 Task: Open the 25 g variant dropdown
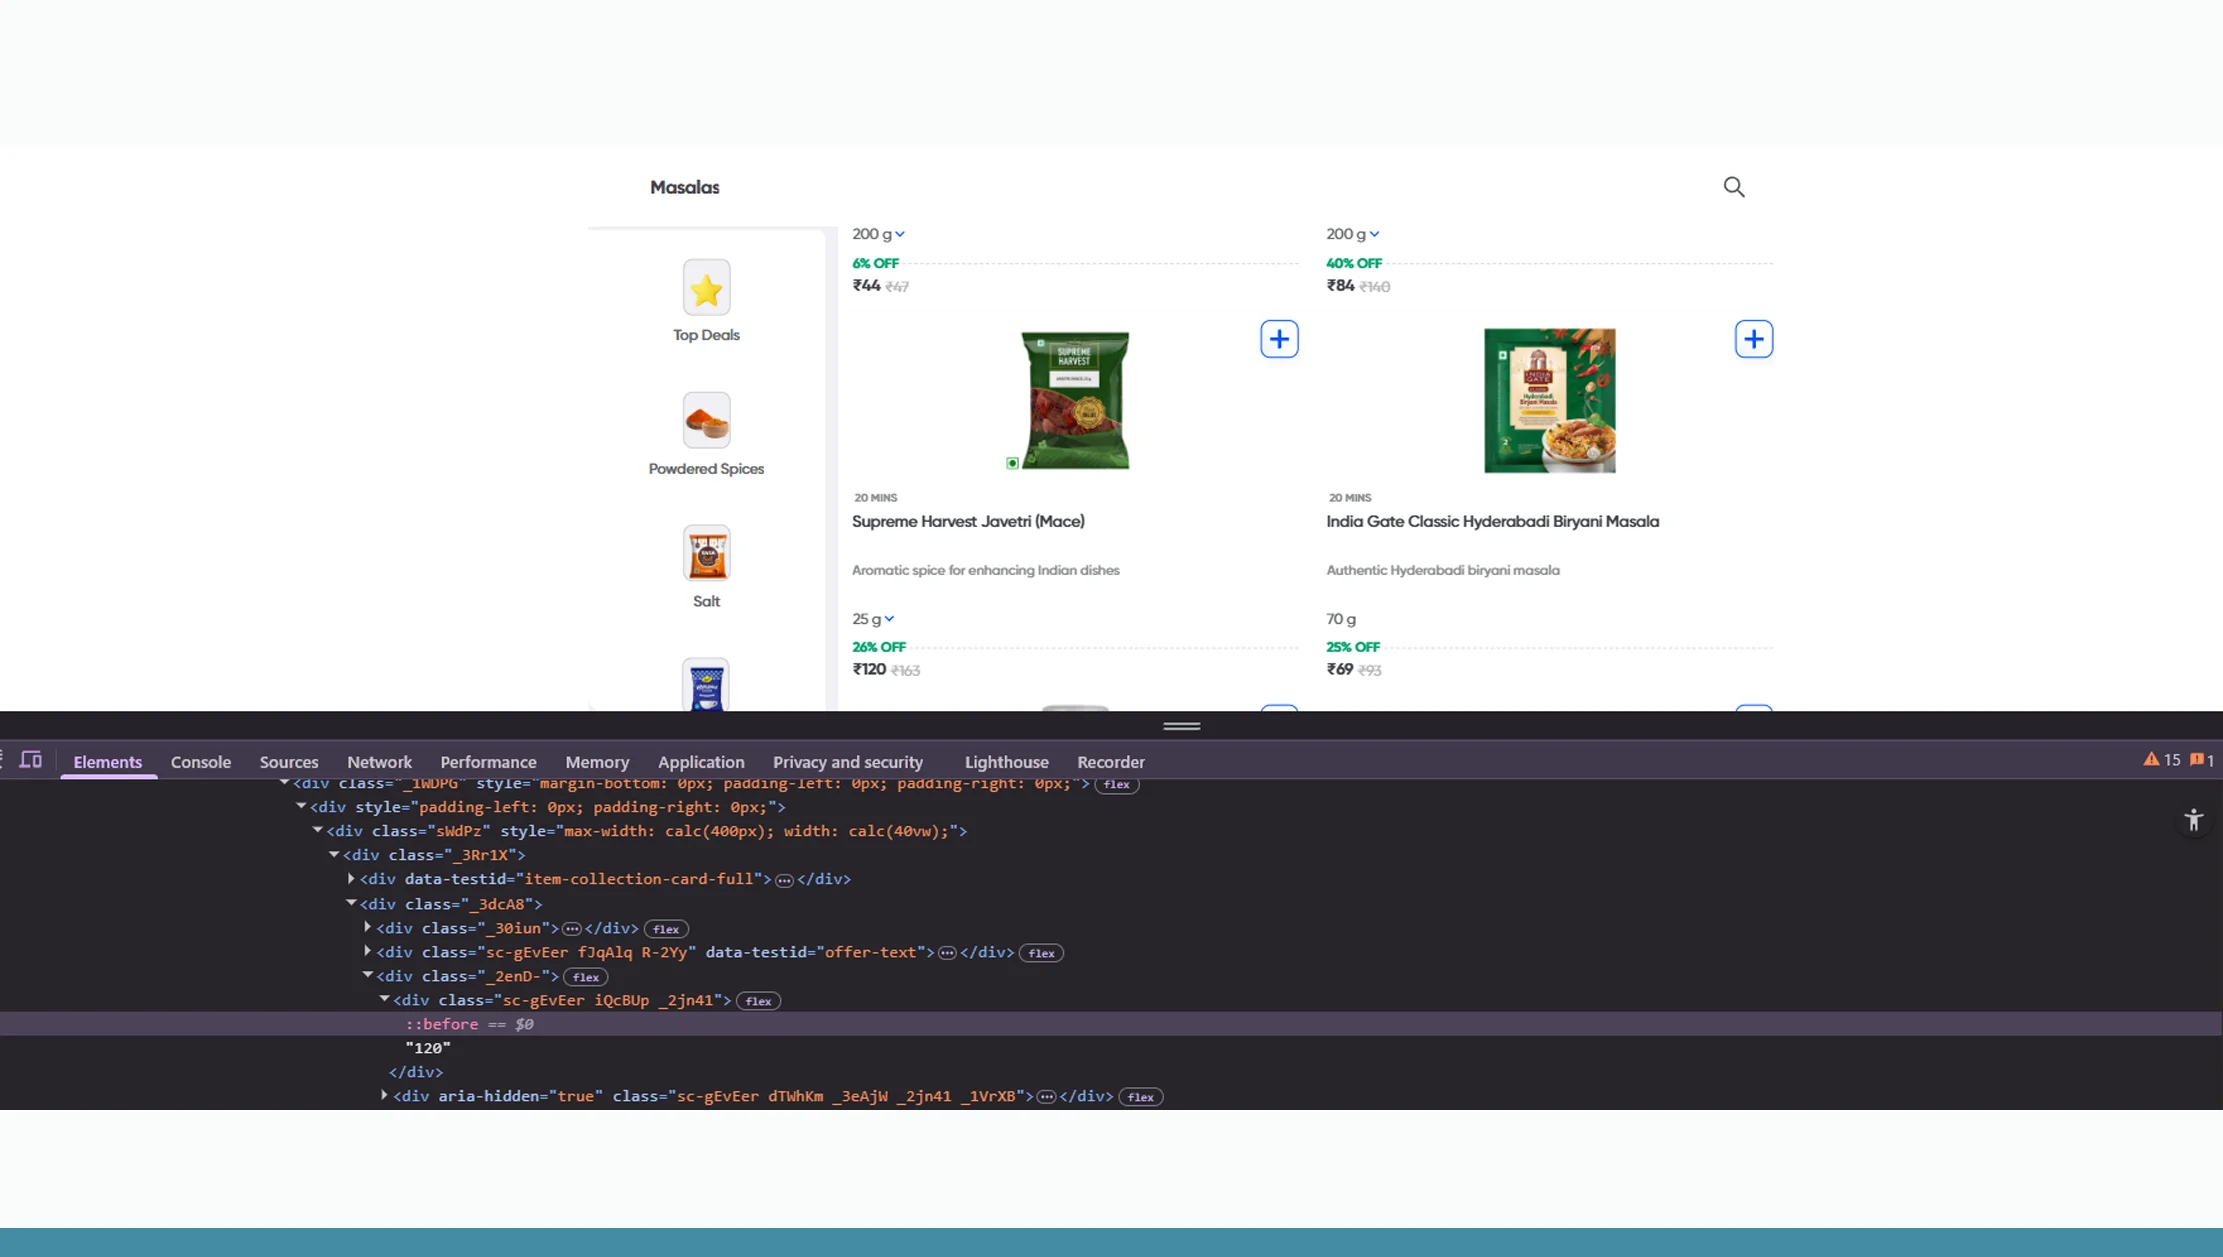point(872,619)
